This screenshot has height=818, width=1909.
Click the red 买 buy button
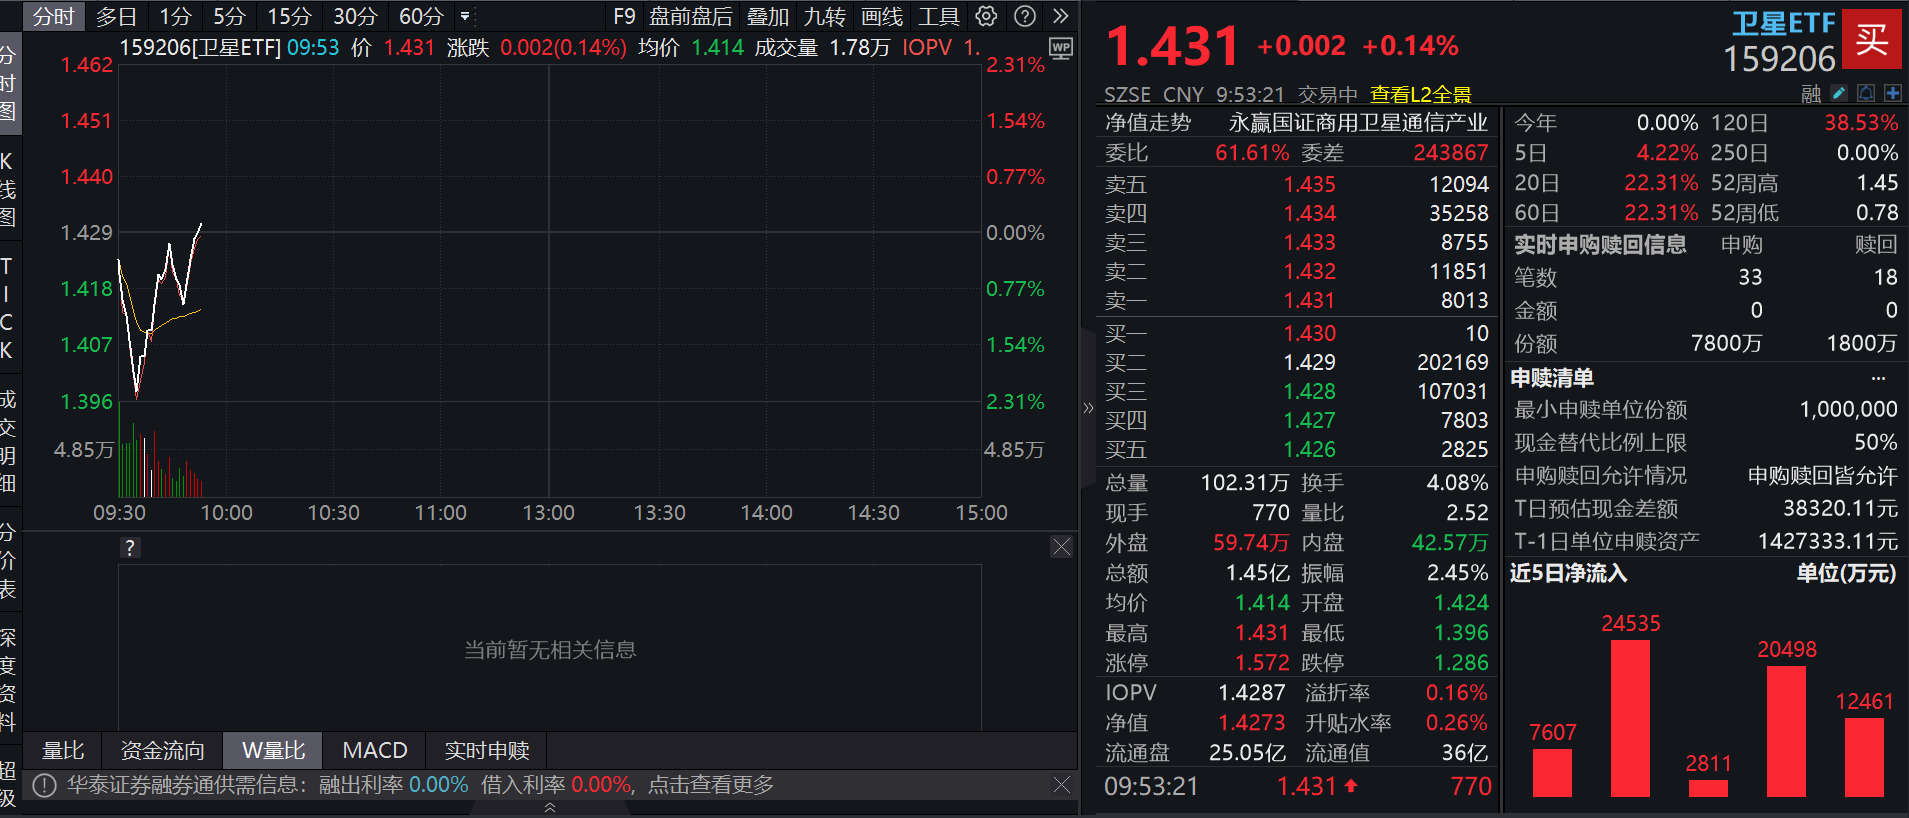point(1871,39)
